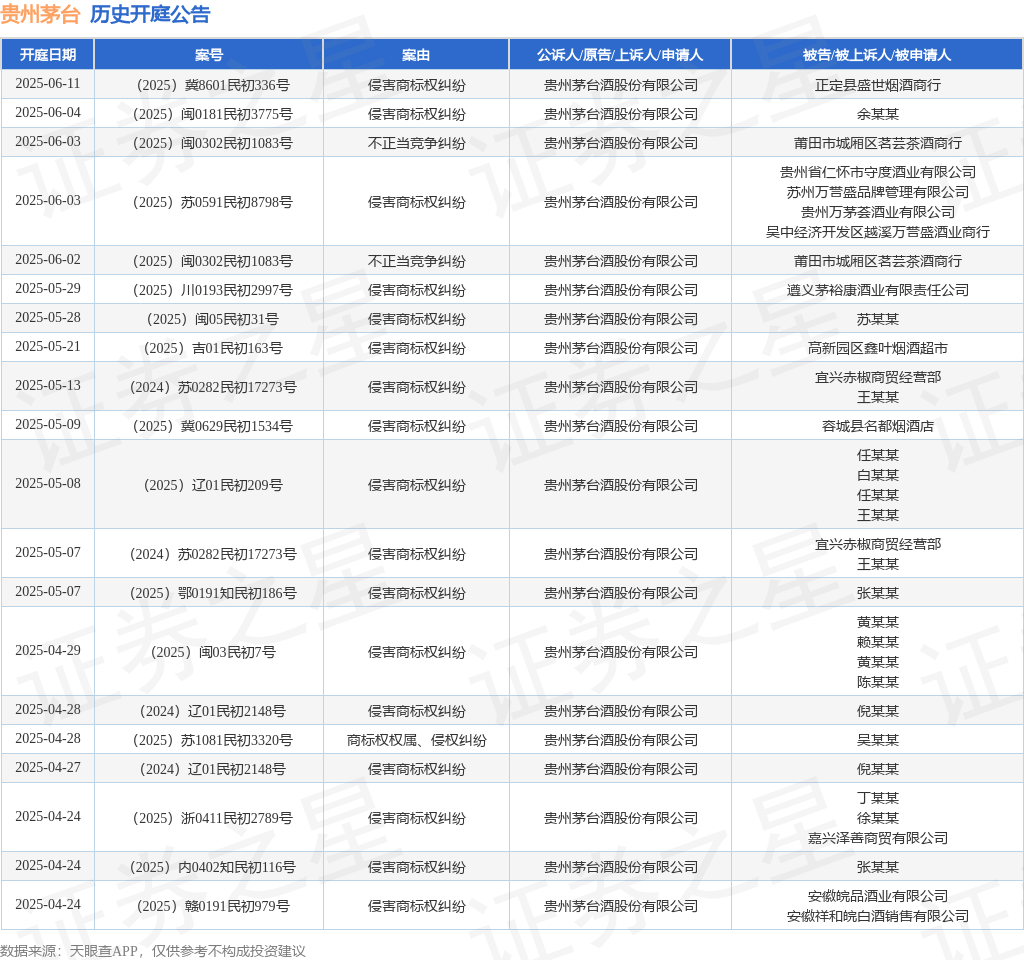1024x960 pixels.
Task: Select the date 2025-05-28
Action: tap(48, 317)
